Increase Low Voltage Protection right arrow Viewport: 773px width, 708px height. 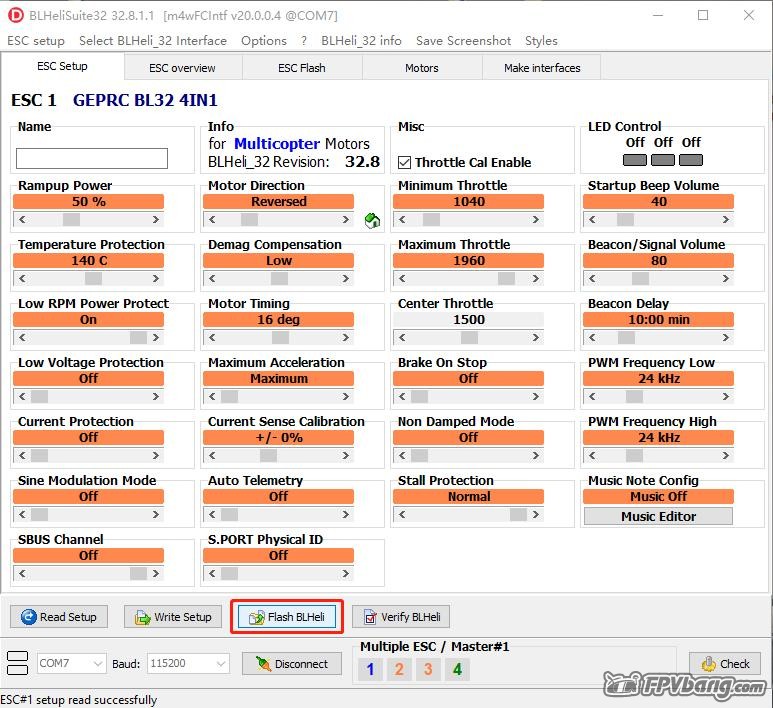pyautogui.click(x=156, y=396)
